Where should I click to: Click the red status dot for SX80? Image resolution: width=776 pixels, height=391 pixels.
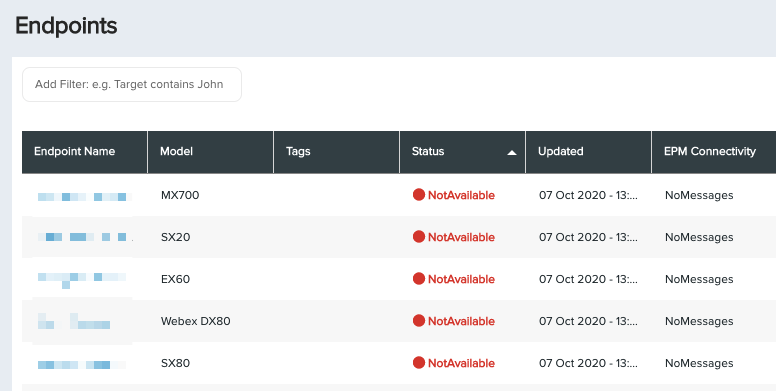click(x=419, y=363)
